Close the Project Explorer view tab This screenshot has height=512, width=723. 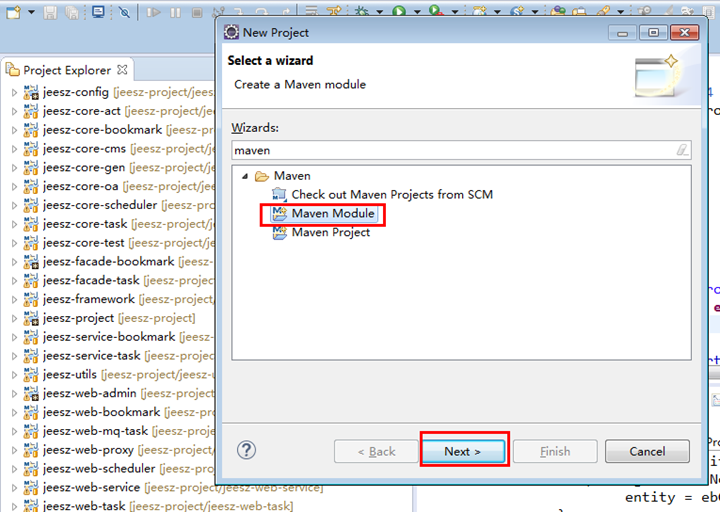point(122,70)
